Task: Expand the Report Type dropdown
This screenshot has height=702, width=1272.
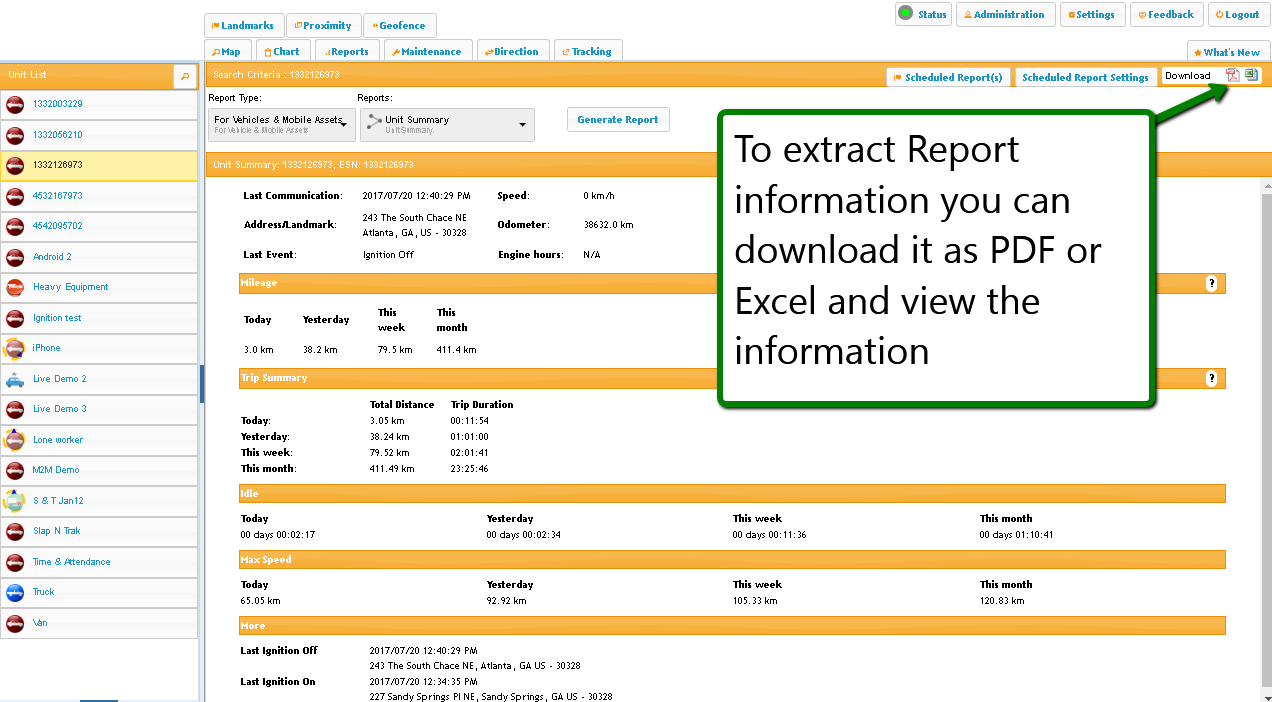Action: [282, 124]
